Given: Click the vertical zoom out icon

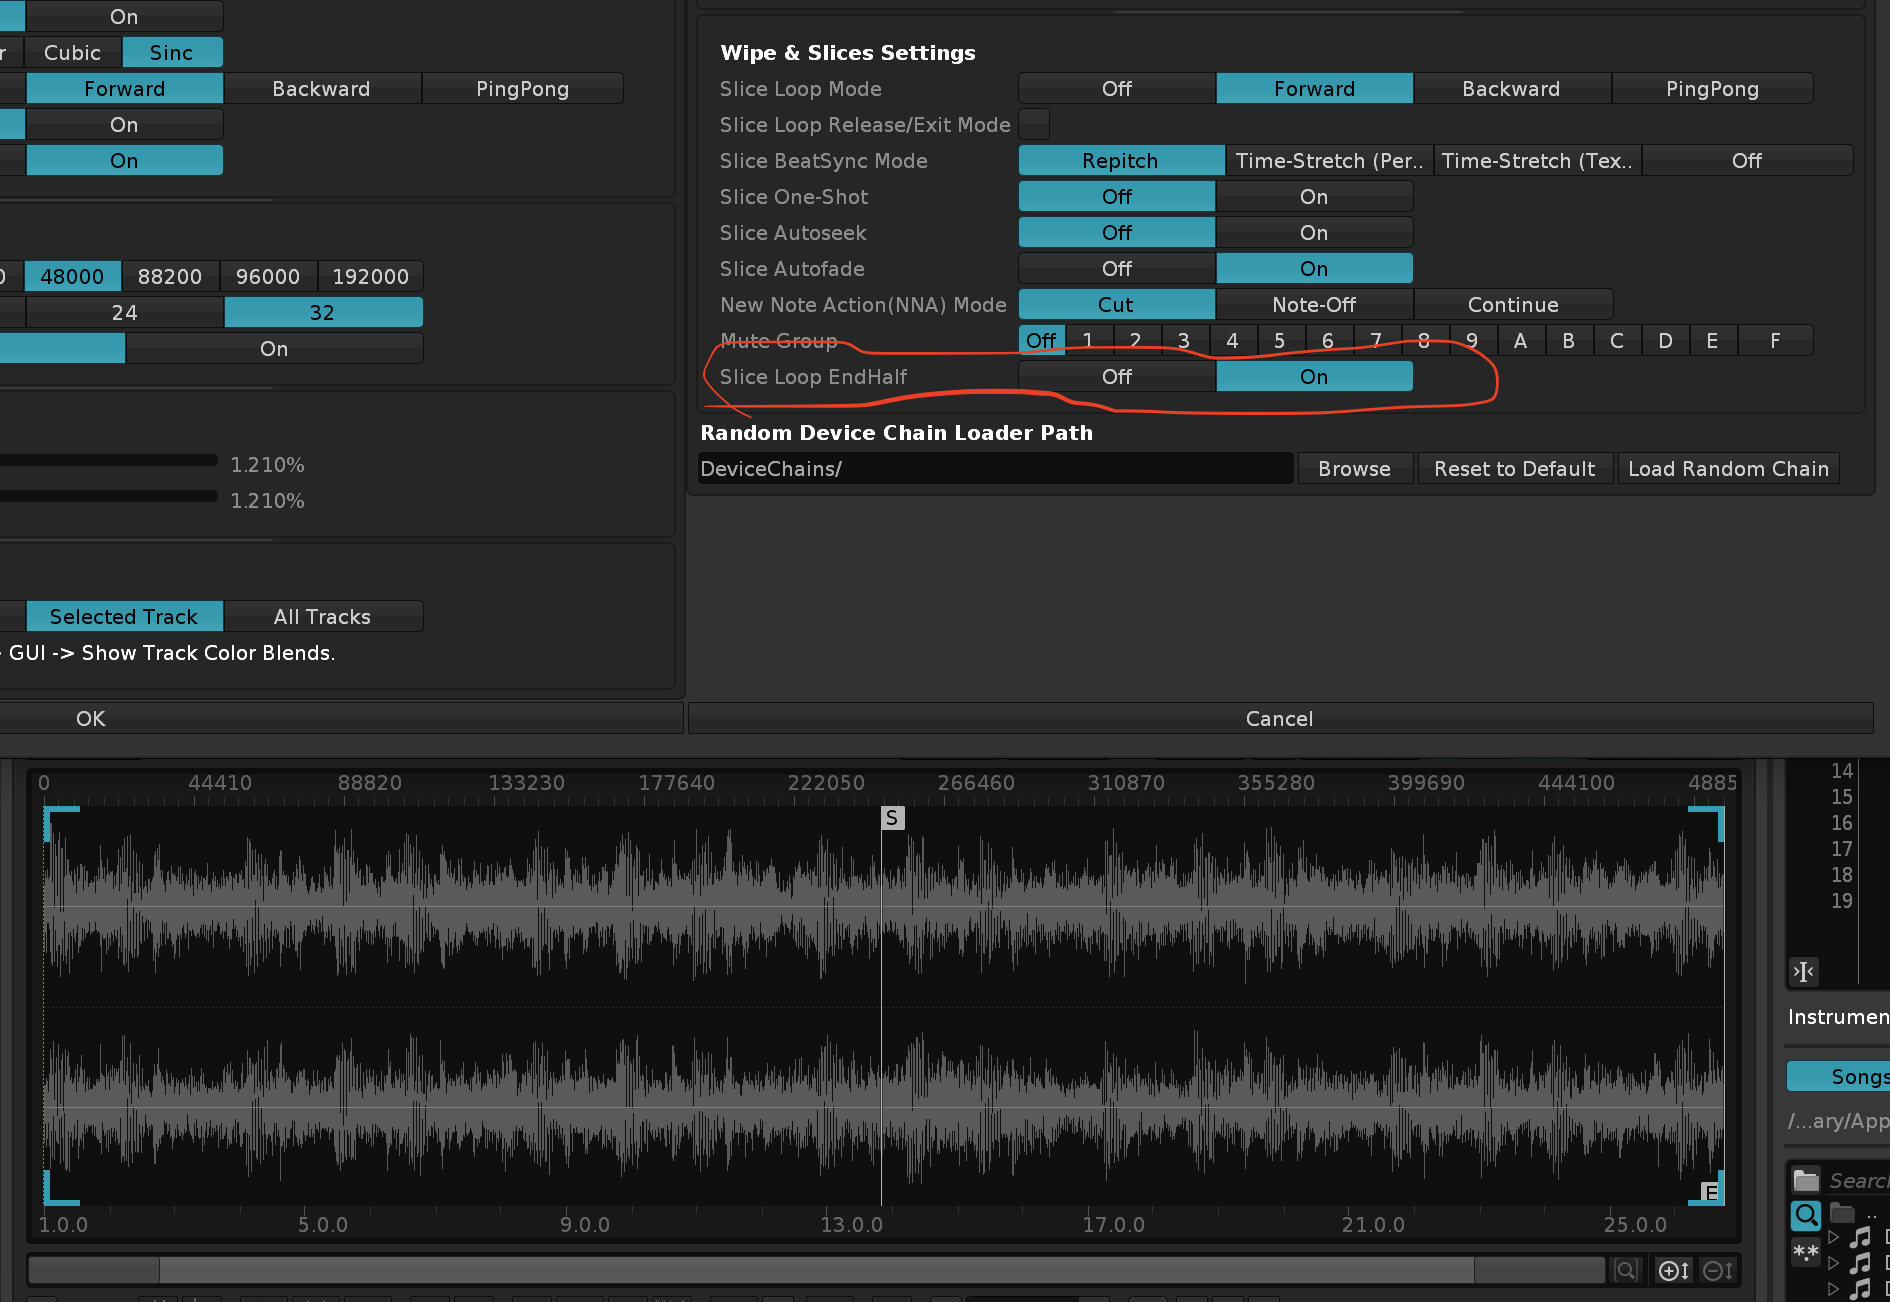Looking at the screenshot, I should click(x=1717, y=1270).
